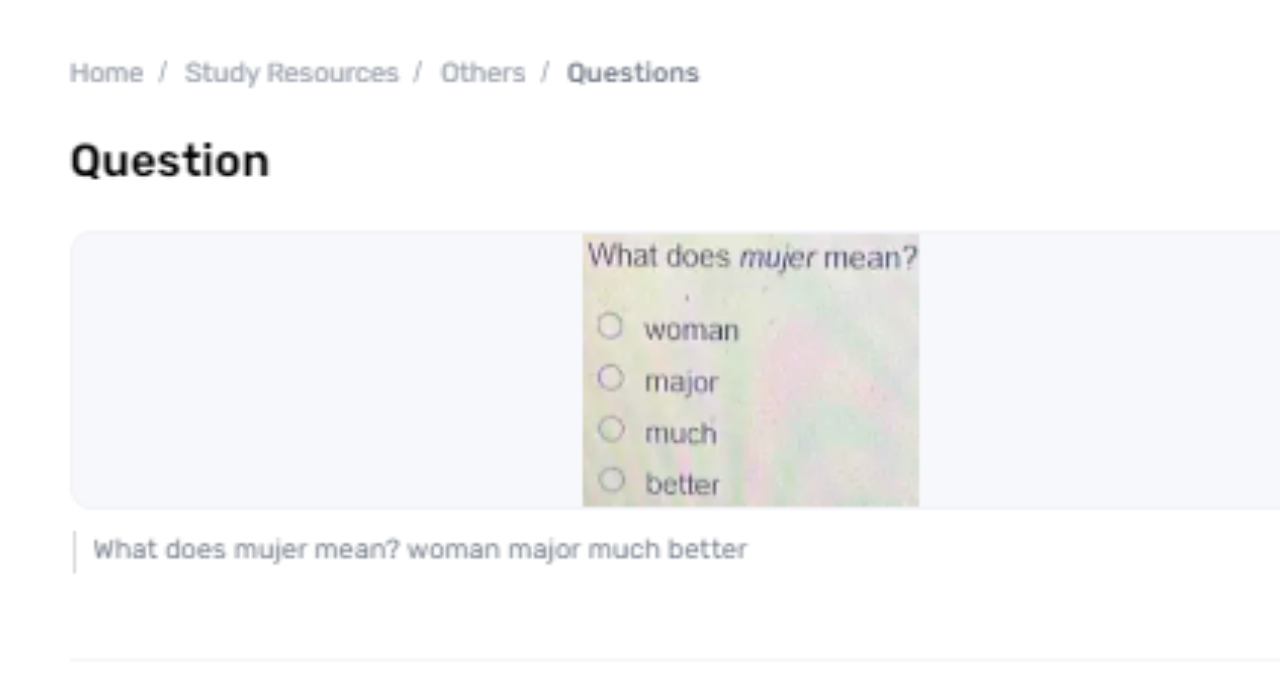Click the 'Question' page heading
1280x700 pixels.
coord(169,161)
